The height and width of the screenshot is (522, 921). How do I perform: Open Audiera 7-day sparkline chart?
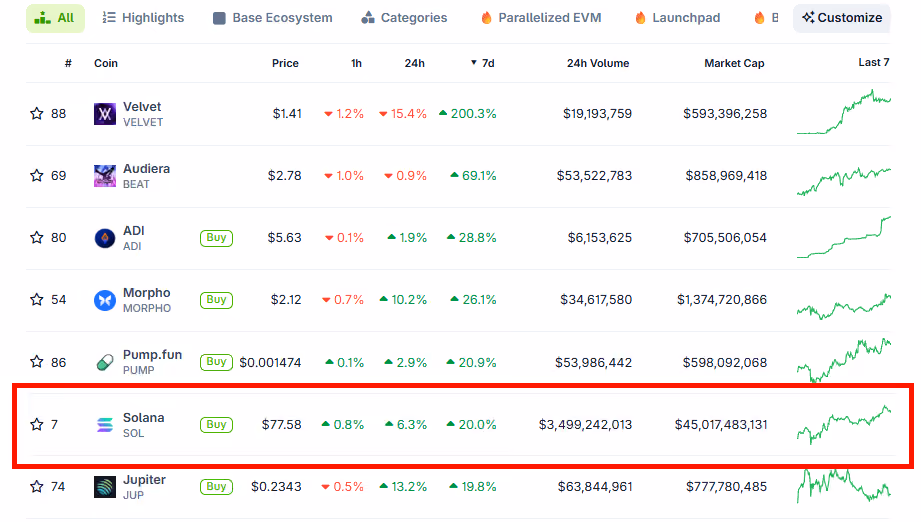point(843,181)
